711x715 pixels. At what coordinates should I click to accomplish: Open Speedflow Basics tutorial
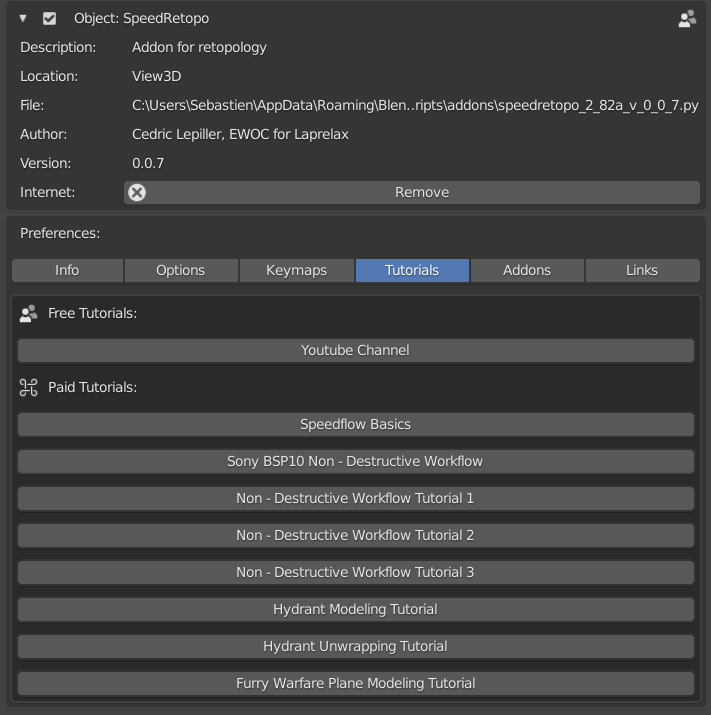click(356, 425)
